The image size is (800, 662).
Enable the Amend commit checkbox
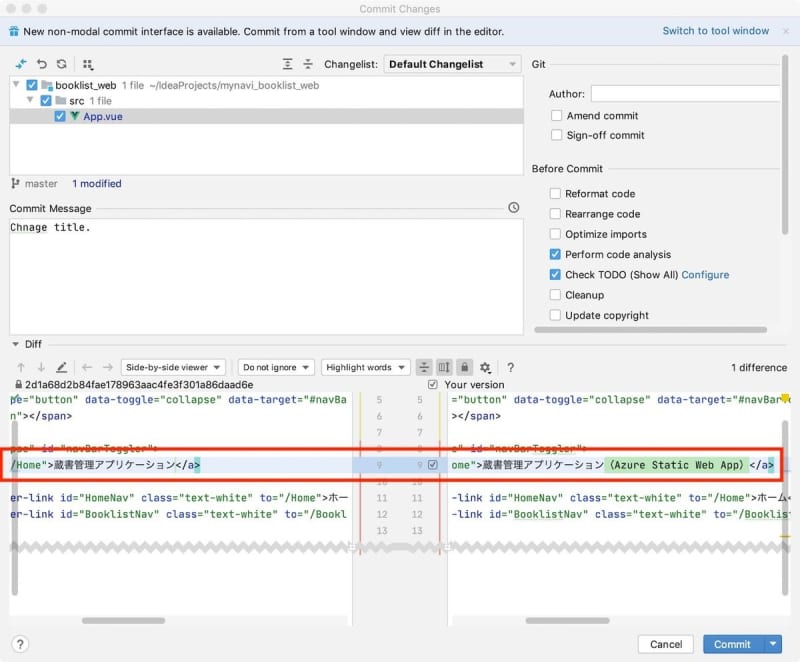click(557, 115)
